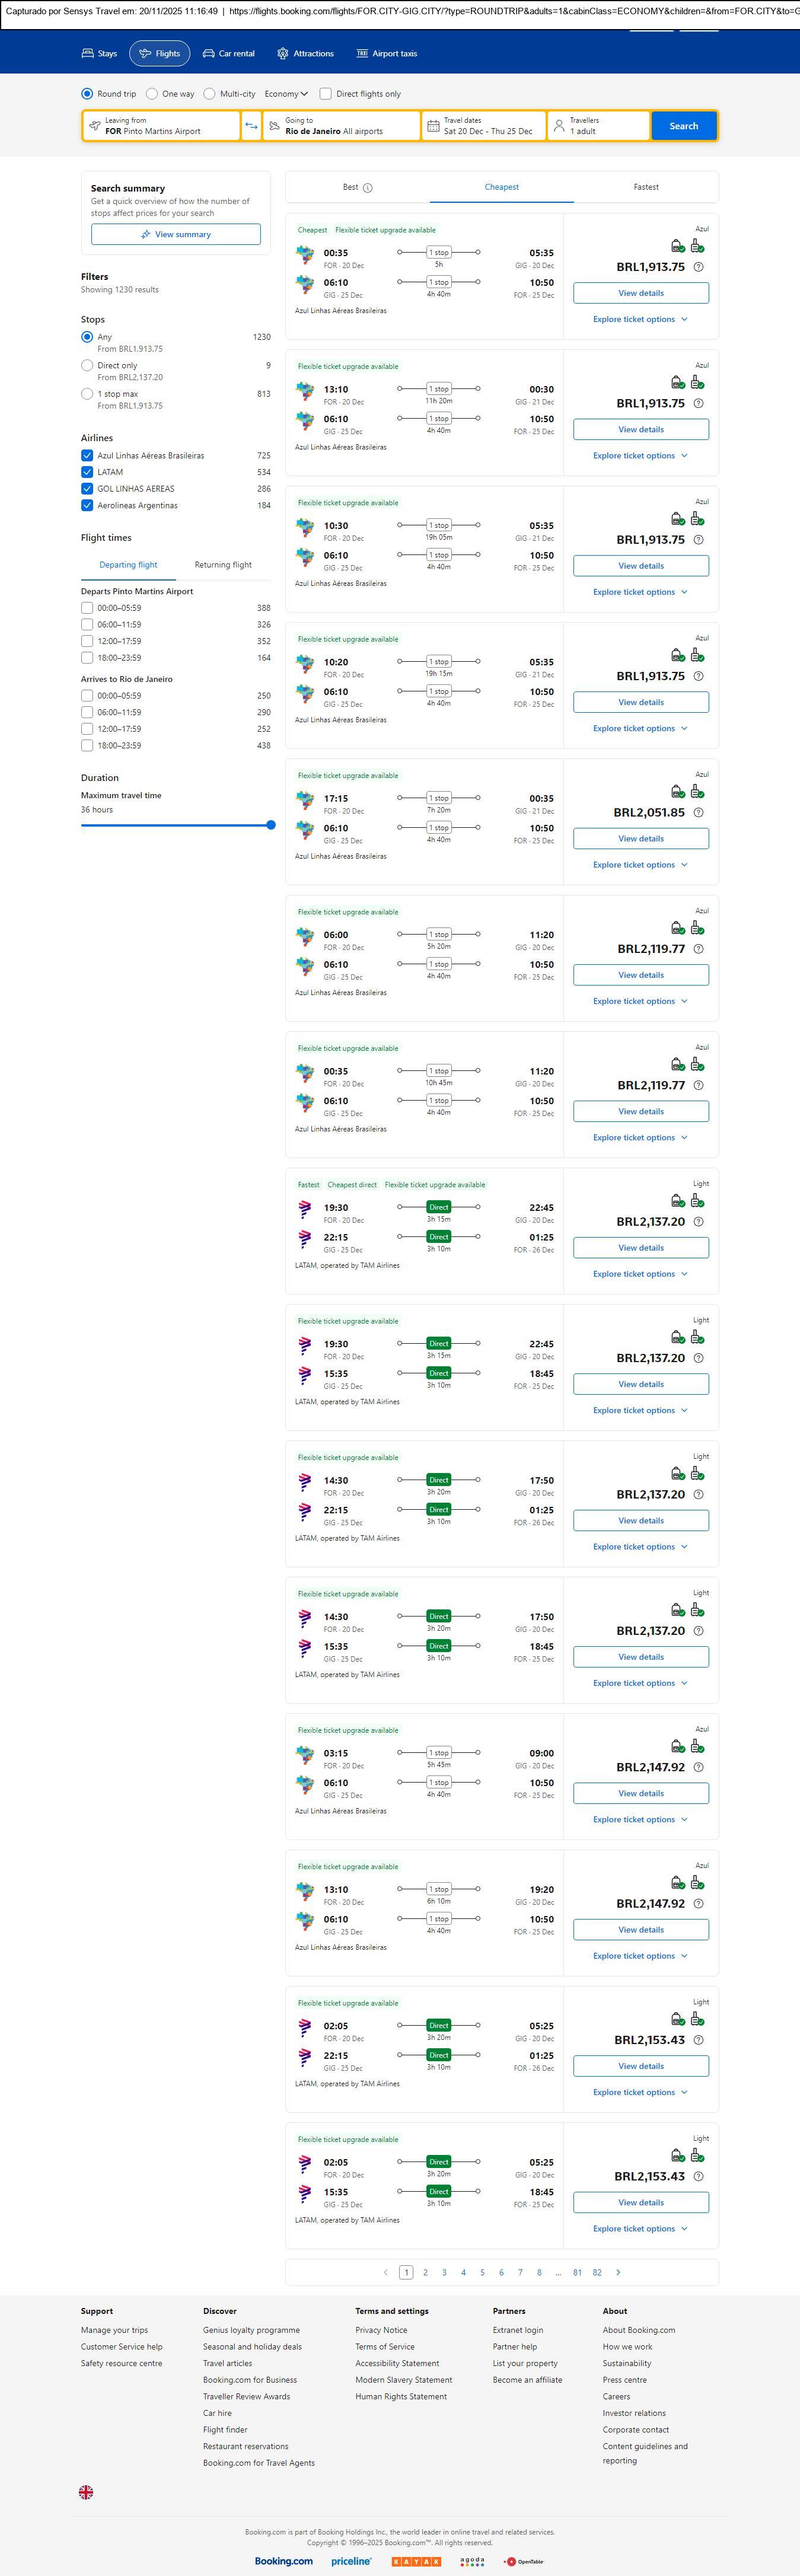Viewport: 800px width, 2576px height.
Task: Enable the Direct flights only checkbox
Action: 325,94
